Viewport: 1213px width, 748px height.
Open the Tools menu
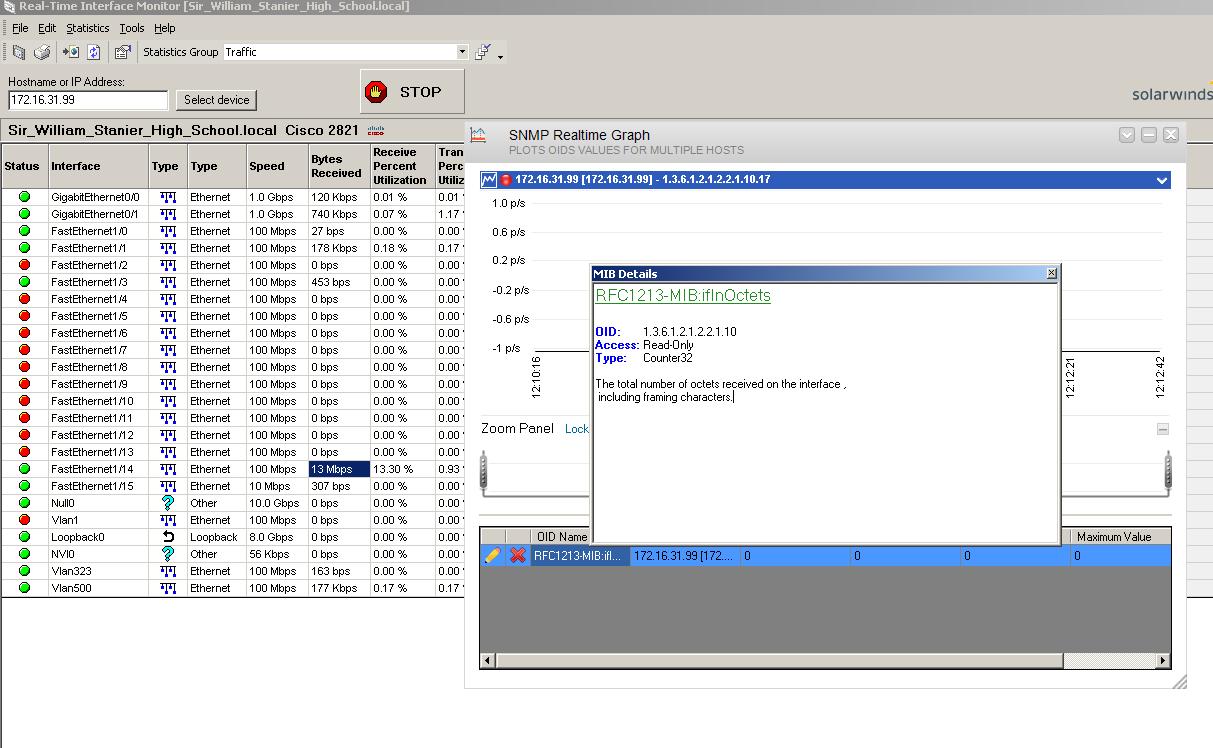131,28
